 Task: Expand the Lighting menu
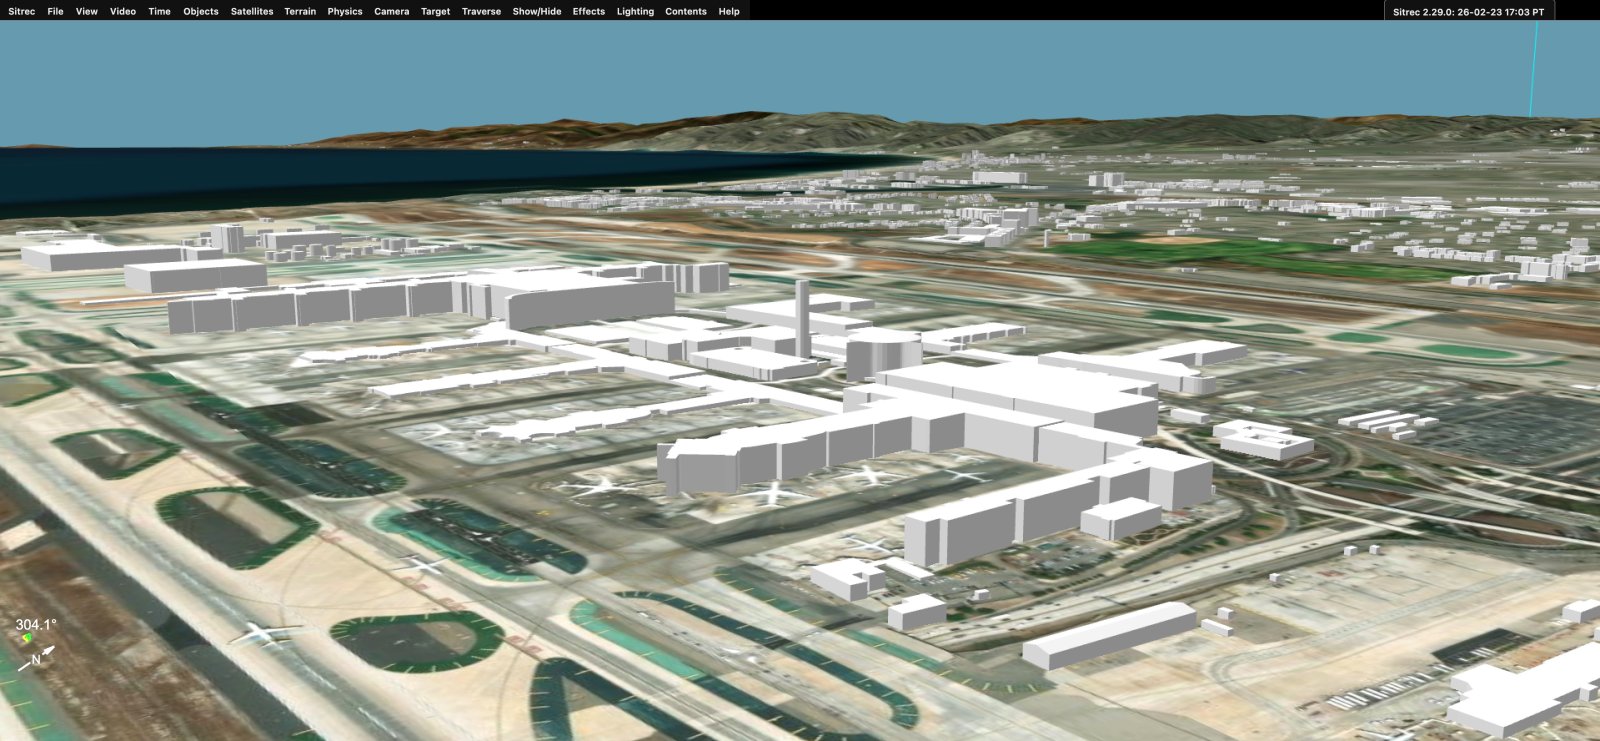[635, 11]
